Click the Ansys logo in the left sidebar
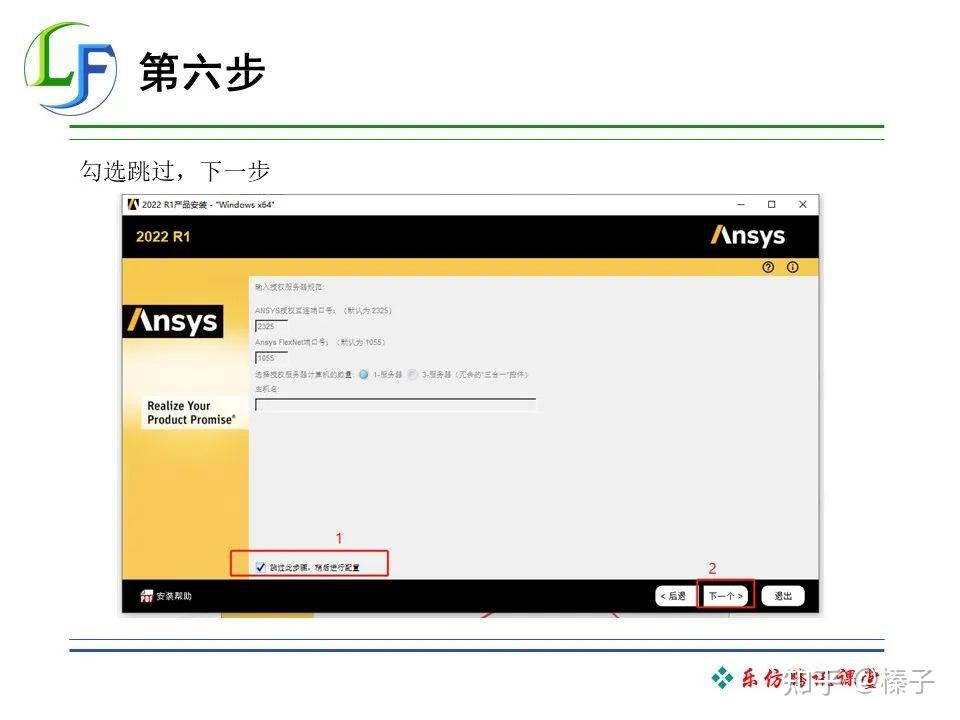Viewport: 960px width, 720px height. [175, 322]
